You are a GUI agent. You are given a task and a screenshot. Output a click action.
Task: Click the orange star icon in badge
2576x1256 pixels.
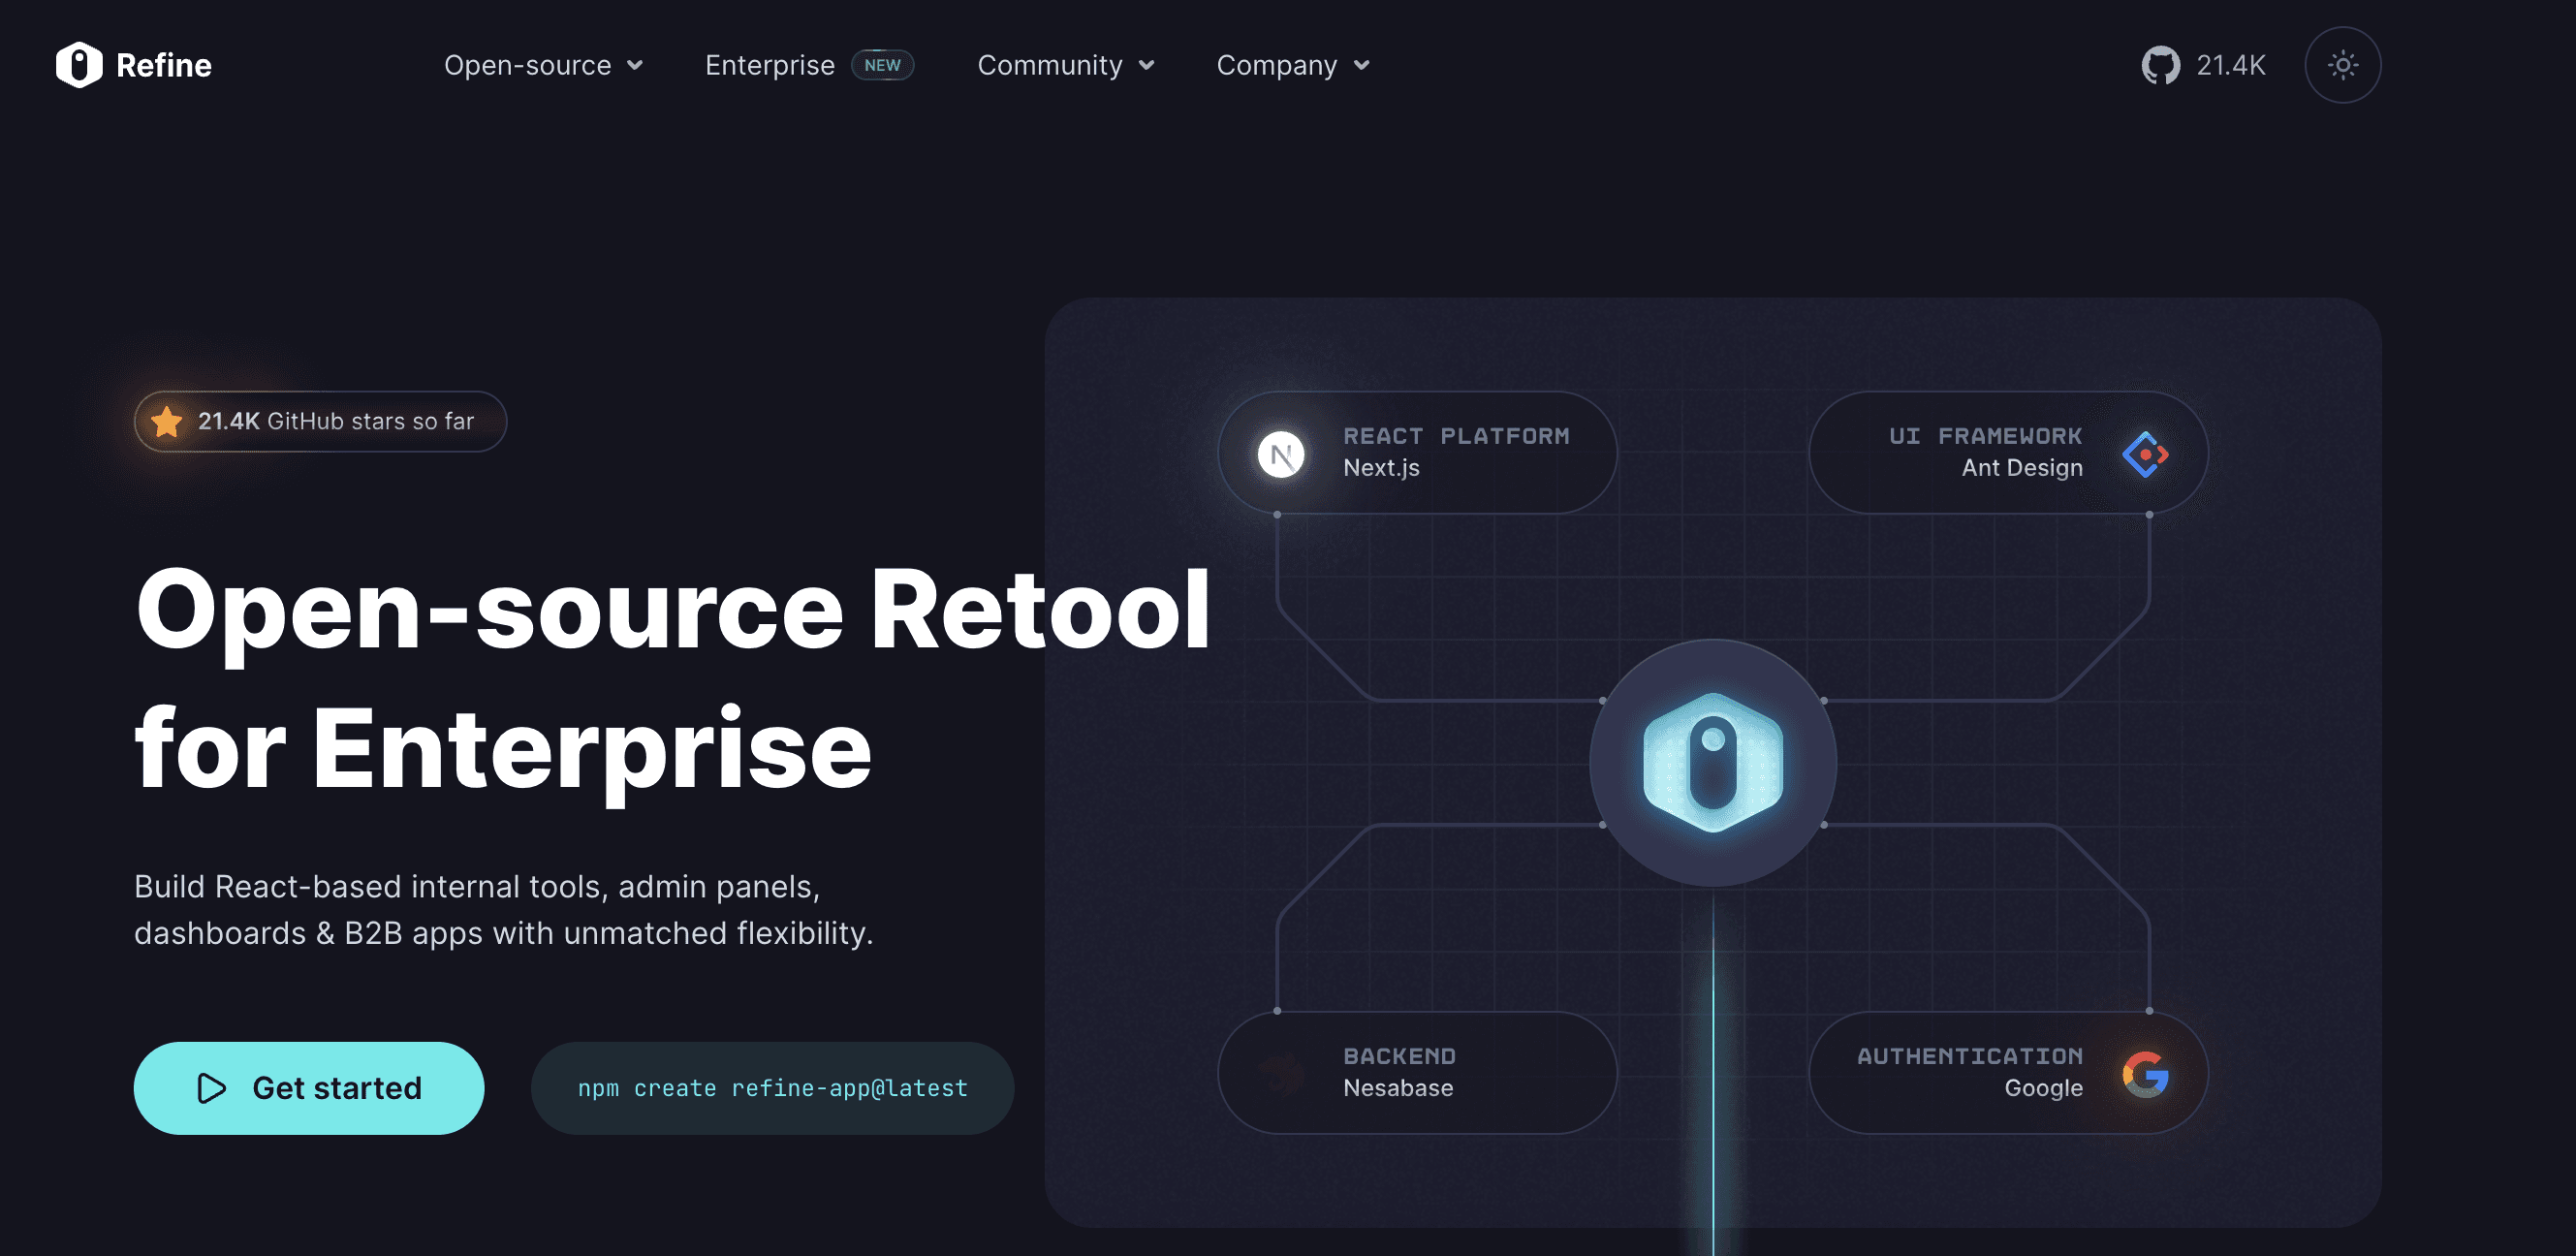point(167,422)
